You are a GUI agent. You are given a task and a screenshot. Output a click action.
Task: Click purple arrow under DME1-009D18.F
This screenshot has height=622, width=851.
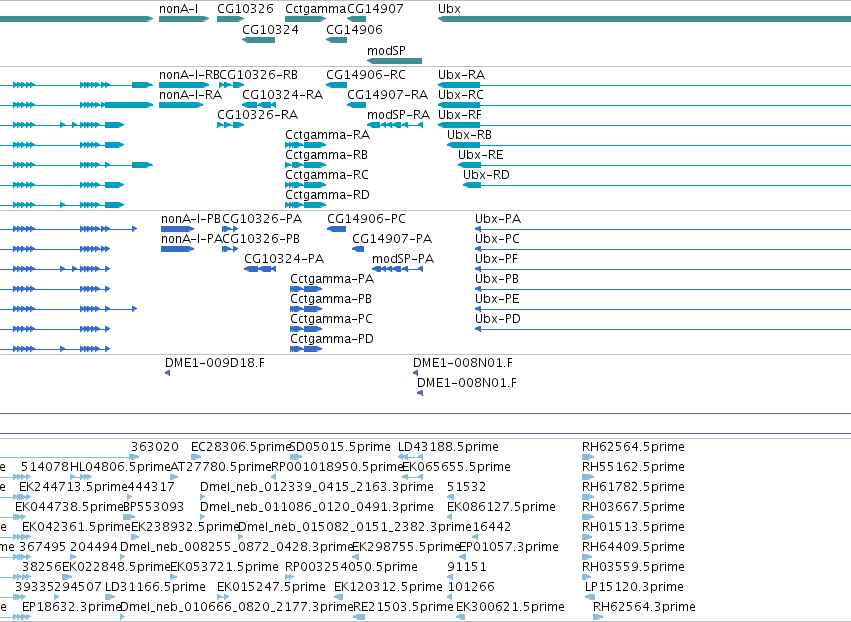tap(168, 373)
